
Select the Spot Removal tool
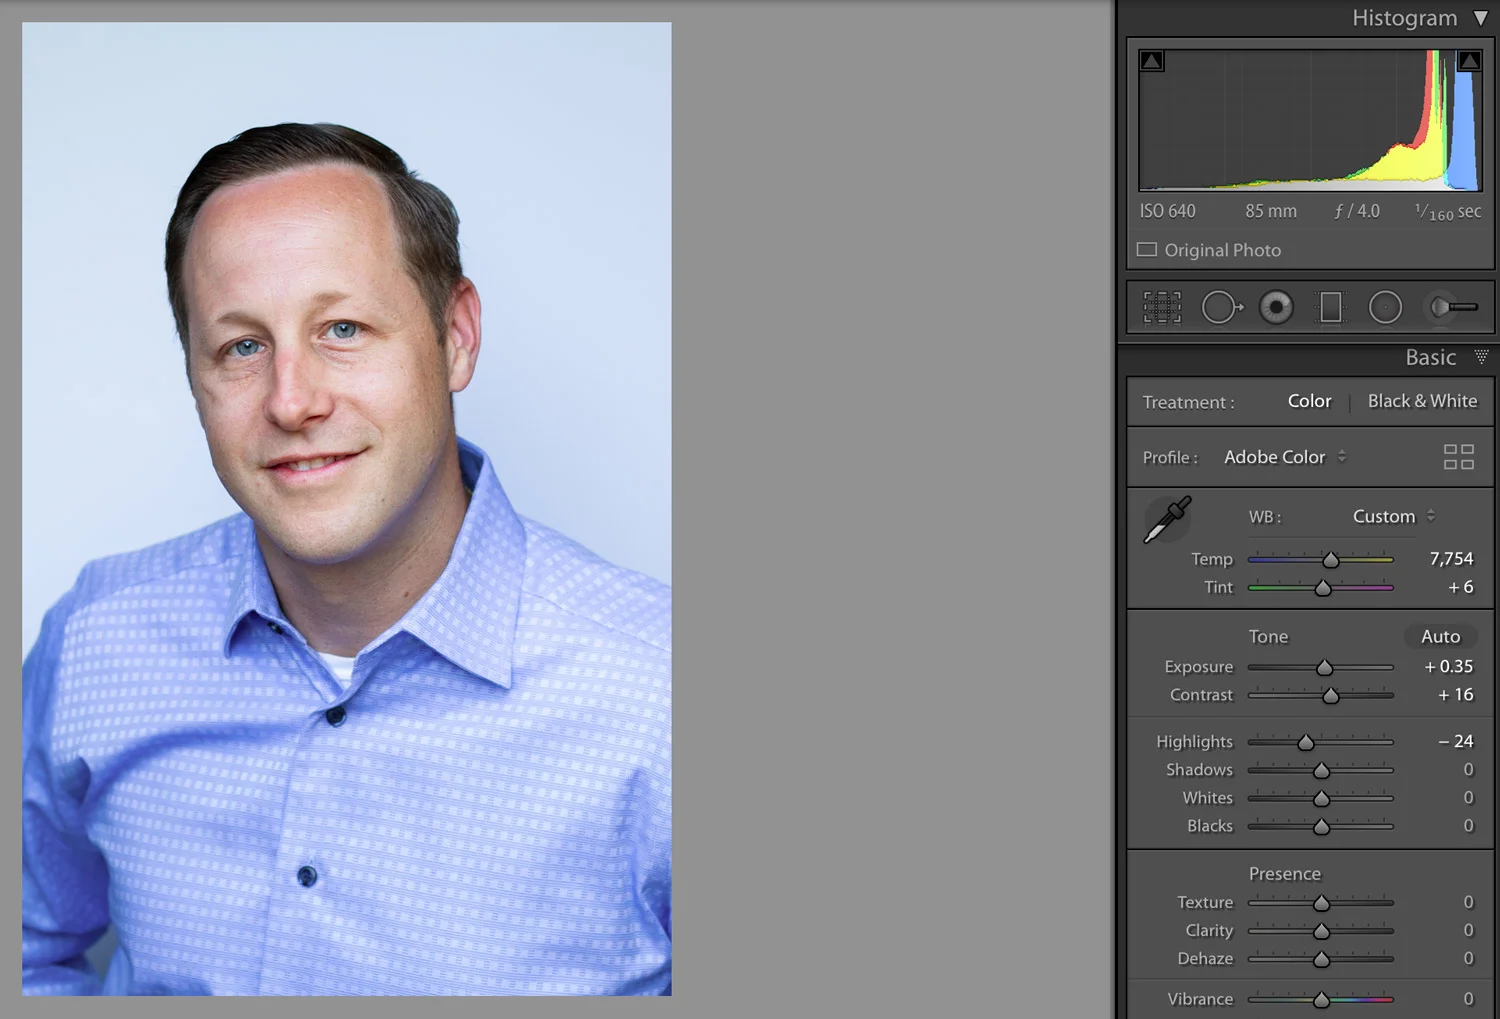coord(1221,307)
